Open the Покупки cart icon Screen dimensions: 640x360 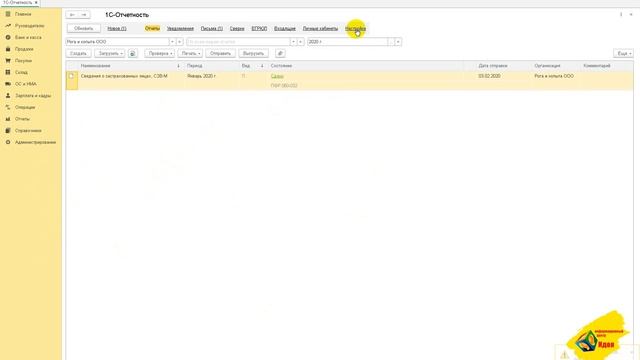pyautogui.click(x=8, y=60)
